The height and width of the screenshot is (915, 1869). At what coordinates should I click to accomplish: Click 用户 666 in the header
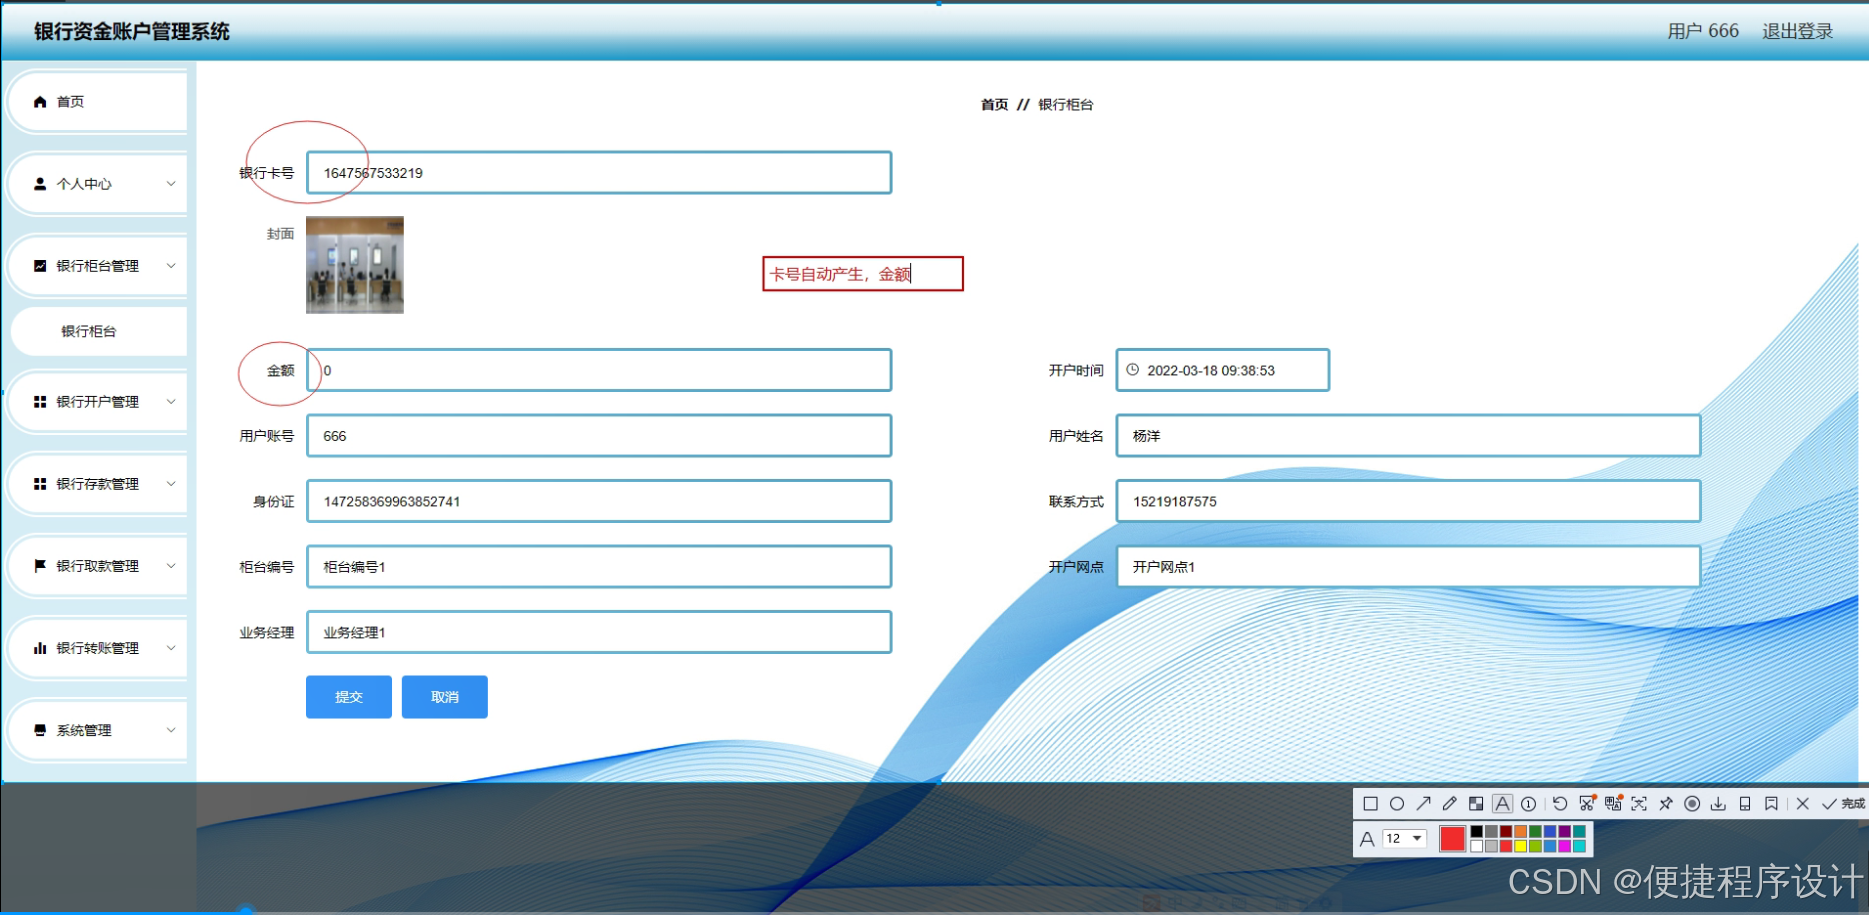(1703, 31)
